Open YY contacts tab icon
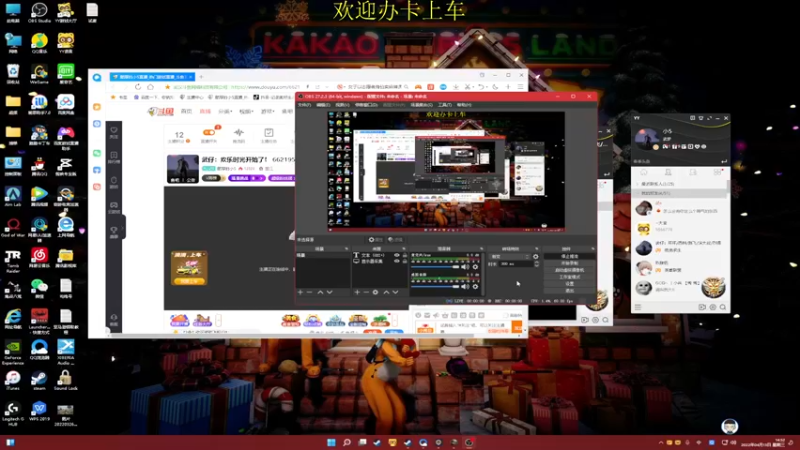The width and height of the screenshot is (800, 450). pyautogui.click(x=668, y=172)
